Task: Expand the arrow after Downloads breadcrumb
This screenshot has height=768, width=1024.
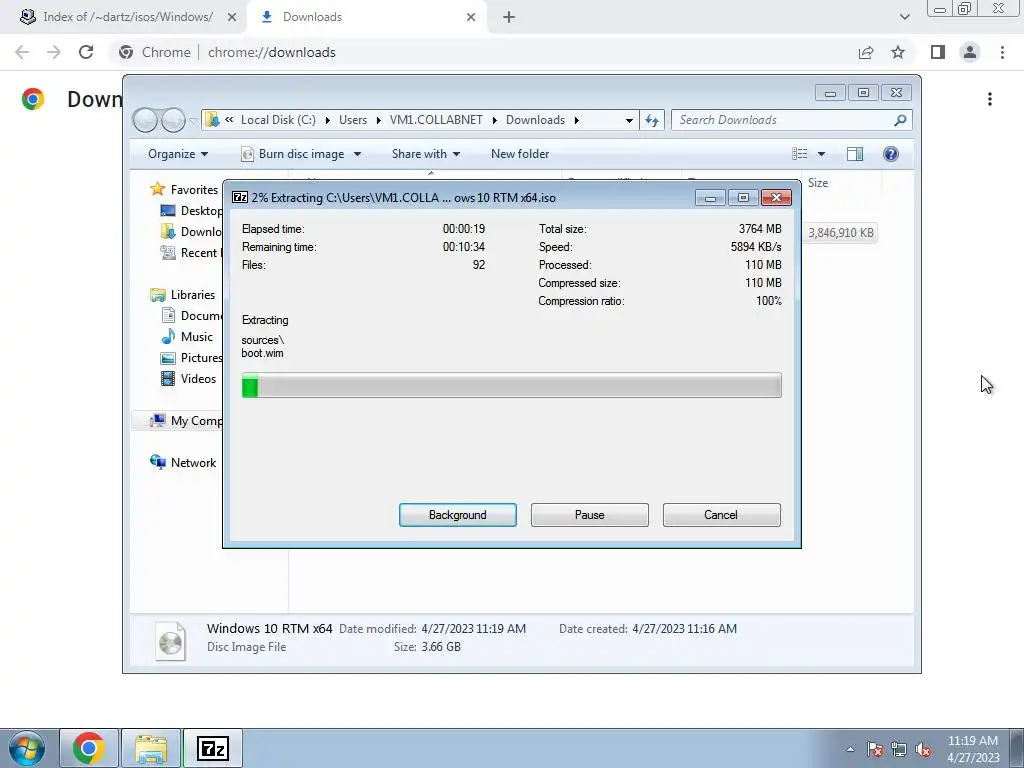Action: click(x=577, y=120)
